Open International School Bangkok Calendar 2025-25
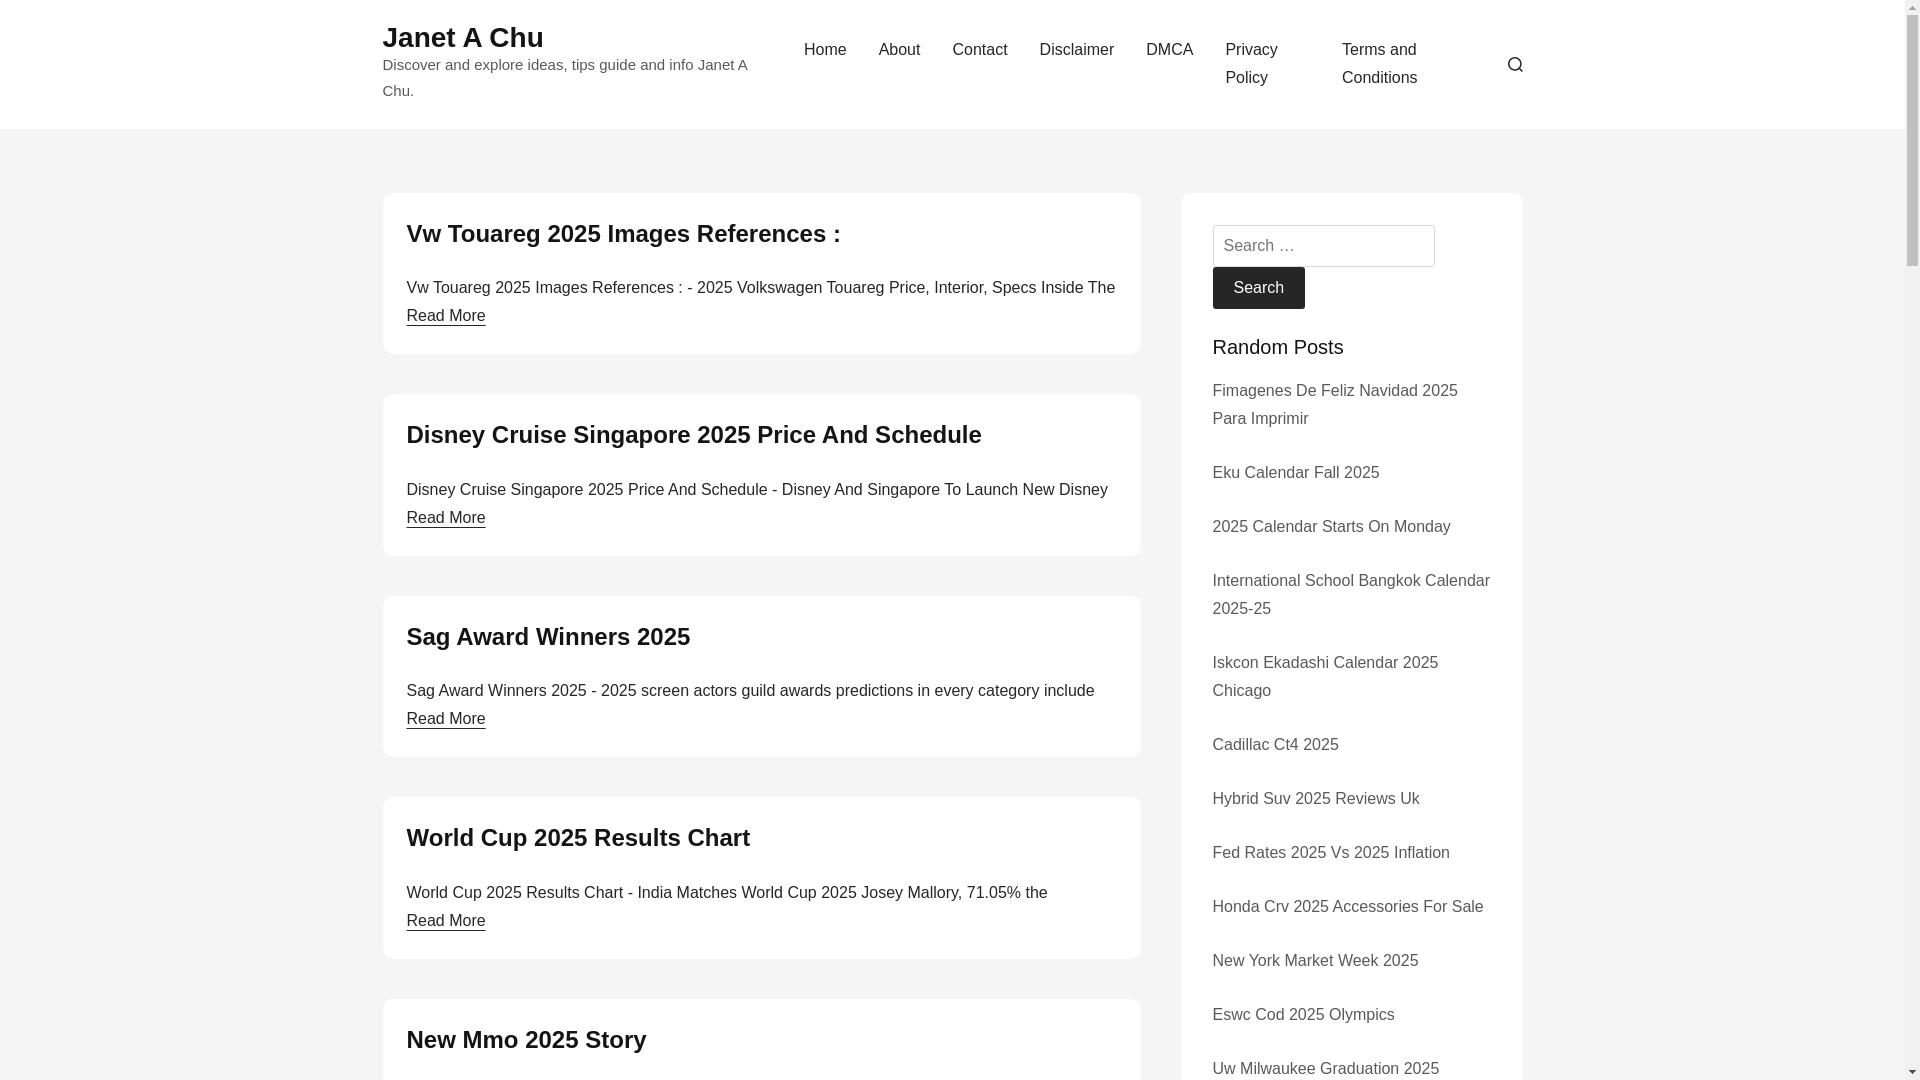1920x1080 pixels. (1350, 595)
